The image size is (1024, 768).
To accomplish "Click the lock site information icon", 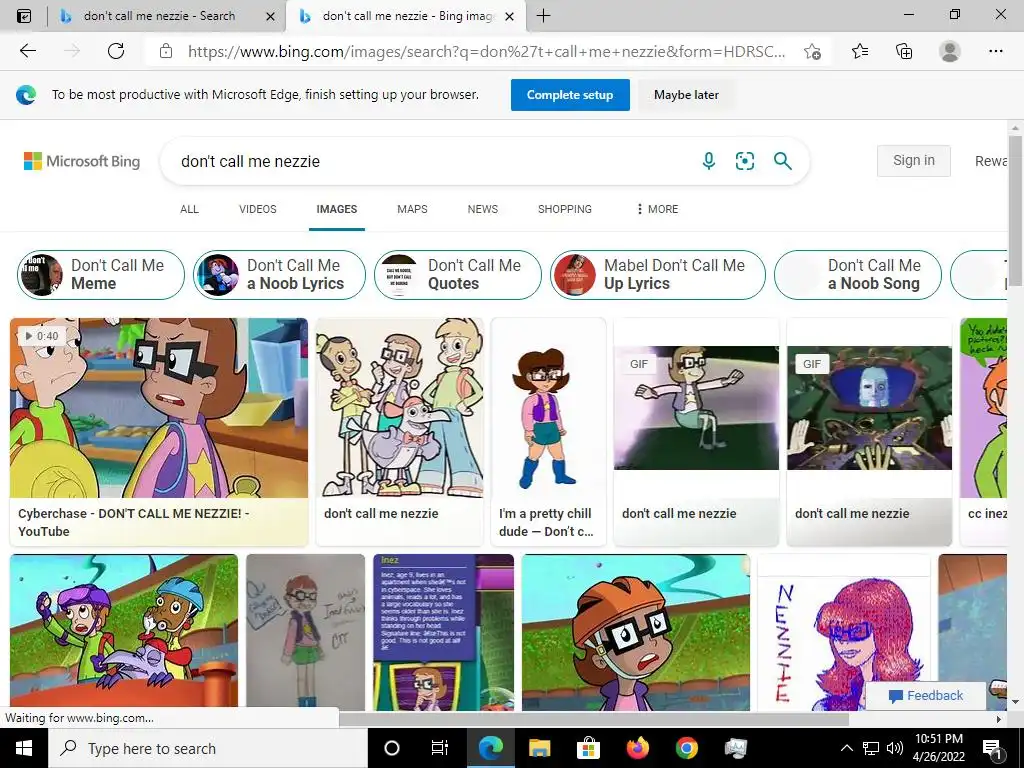I will (166, 51).
